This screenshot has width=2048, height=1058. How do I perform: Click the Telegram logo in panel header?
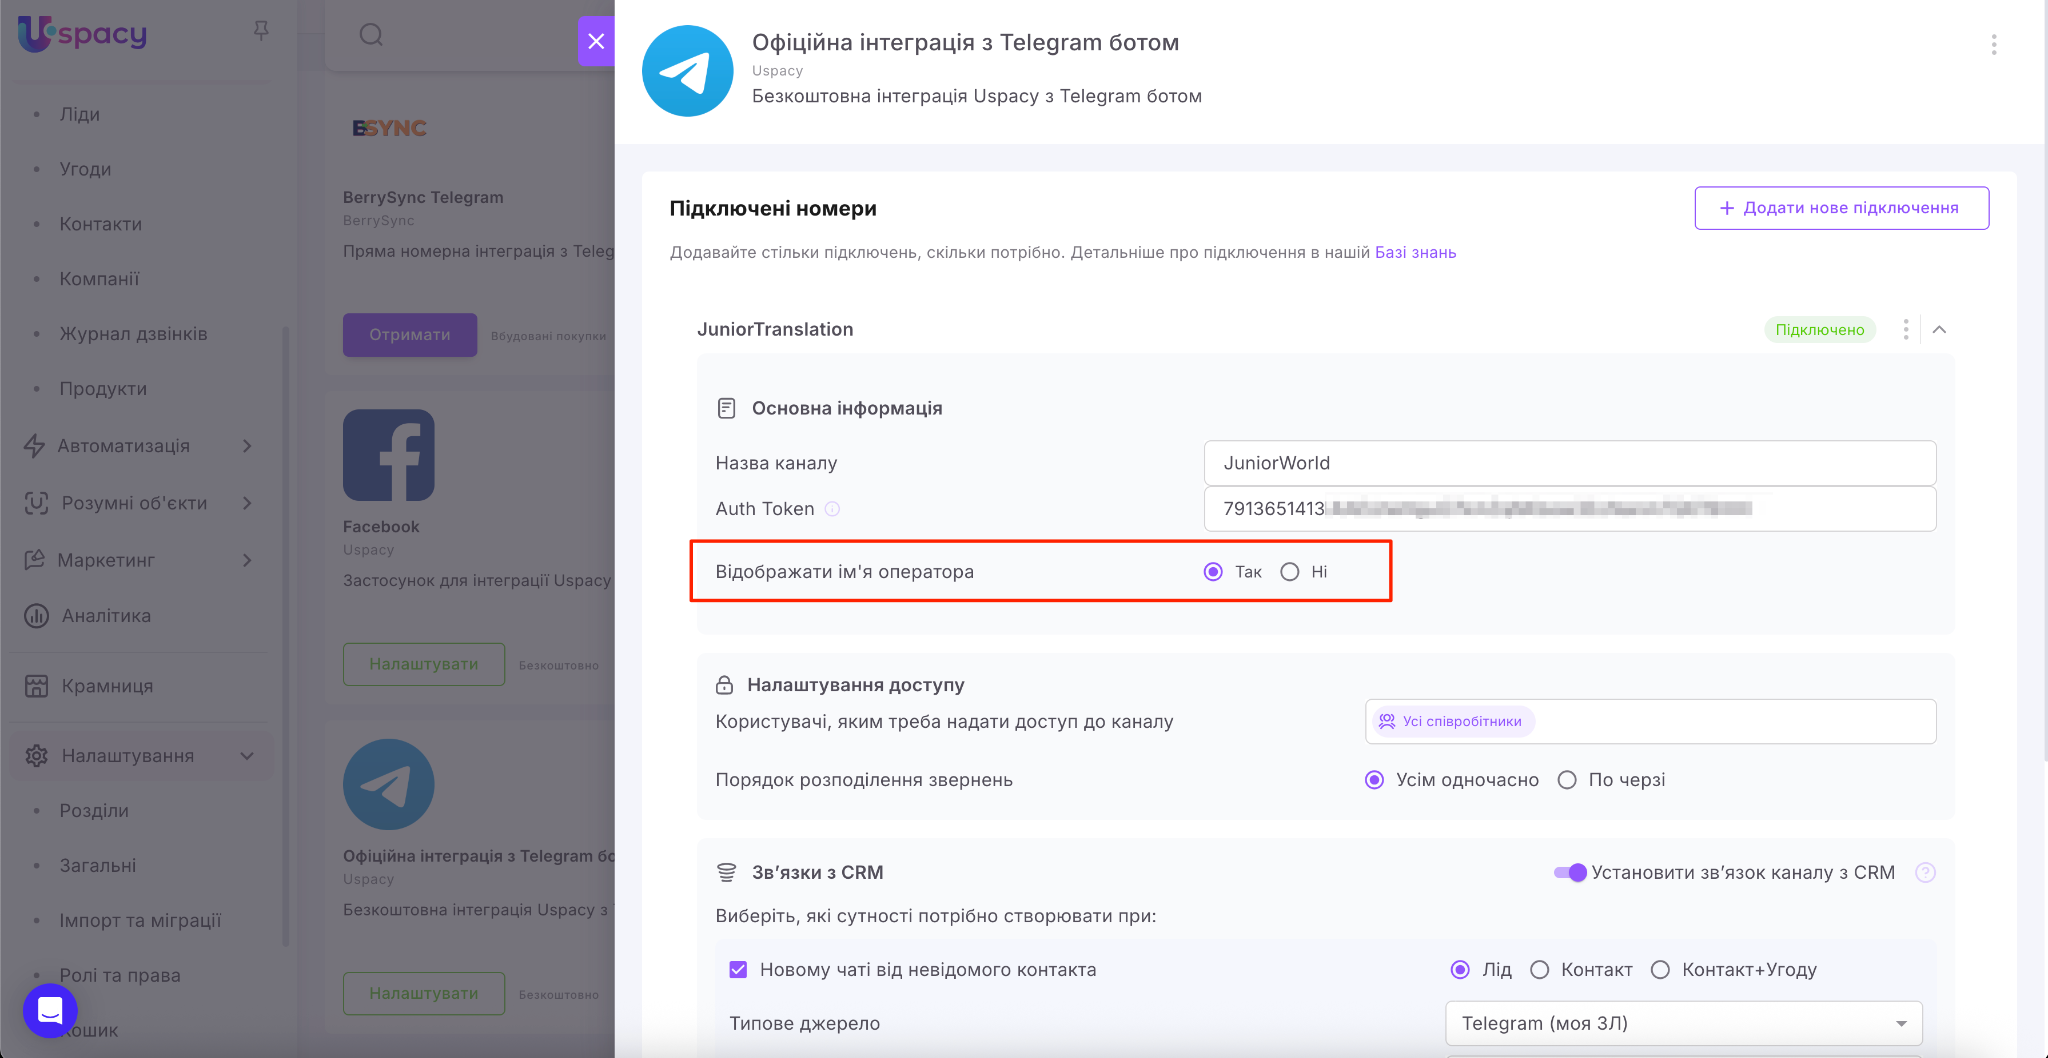[x=688, y=71]
